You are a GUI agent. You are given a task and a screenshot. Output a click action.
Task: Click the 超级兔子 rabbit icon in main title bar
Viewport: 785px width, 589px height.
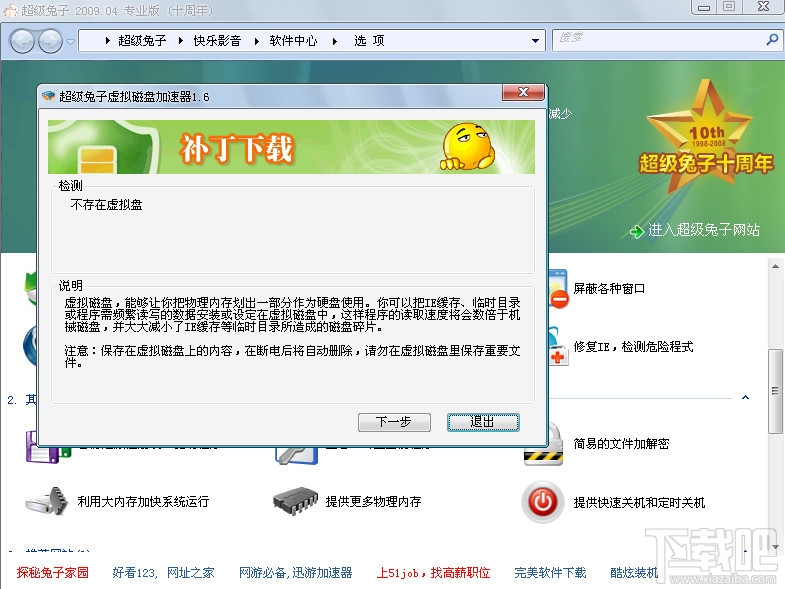click(x=11, y=10)
